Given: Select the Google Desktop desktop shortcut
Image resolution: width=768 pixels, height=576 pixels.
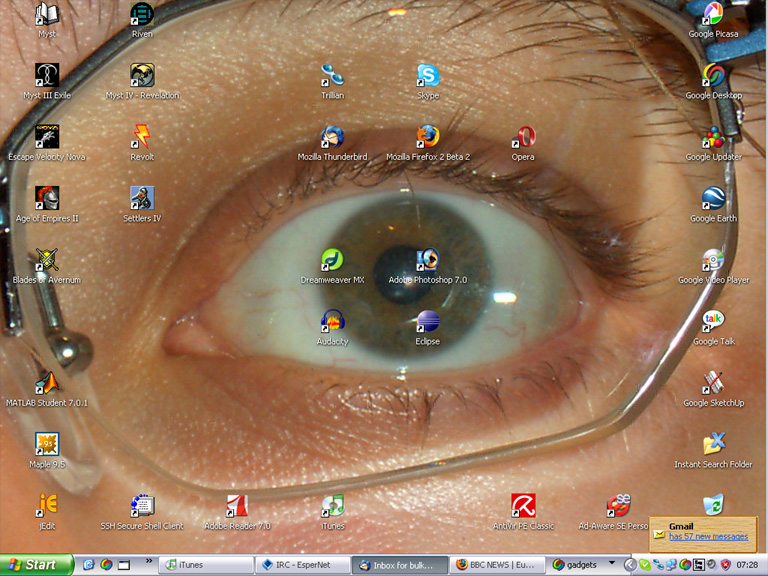Looking at the screenshot, I should pyautogui.click(x=714, y=82).
